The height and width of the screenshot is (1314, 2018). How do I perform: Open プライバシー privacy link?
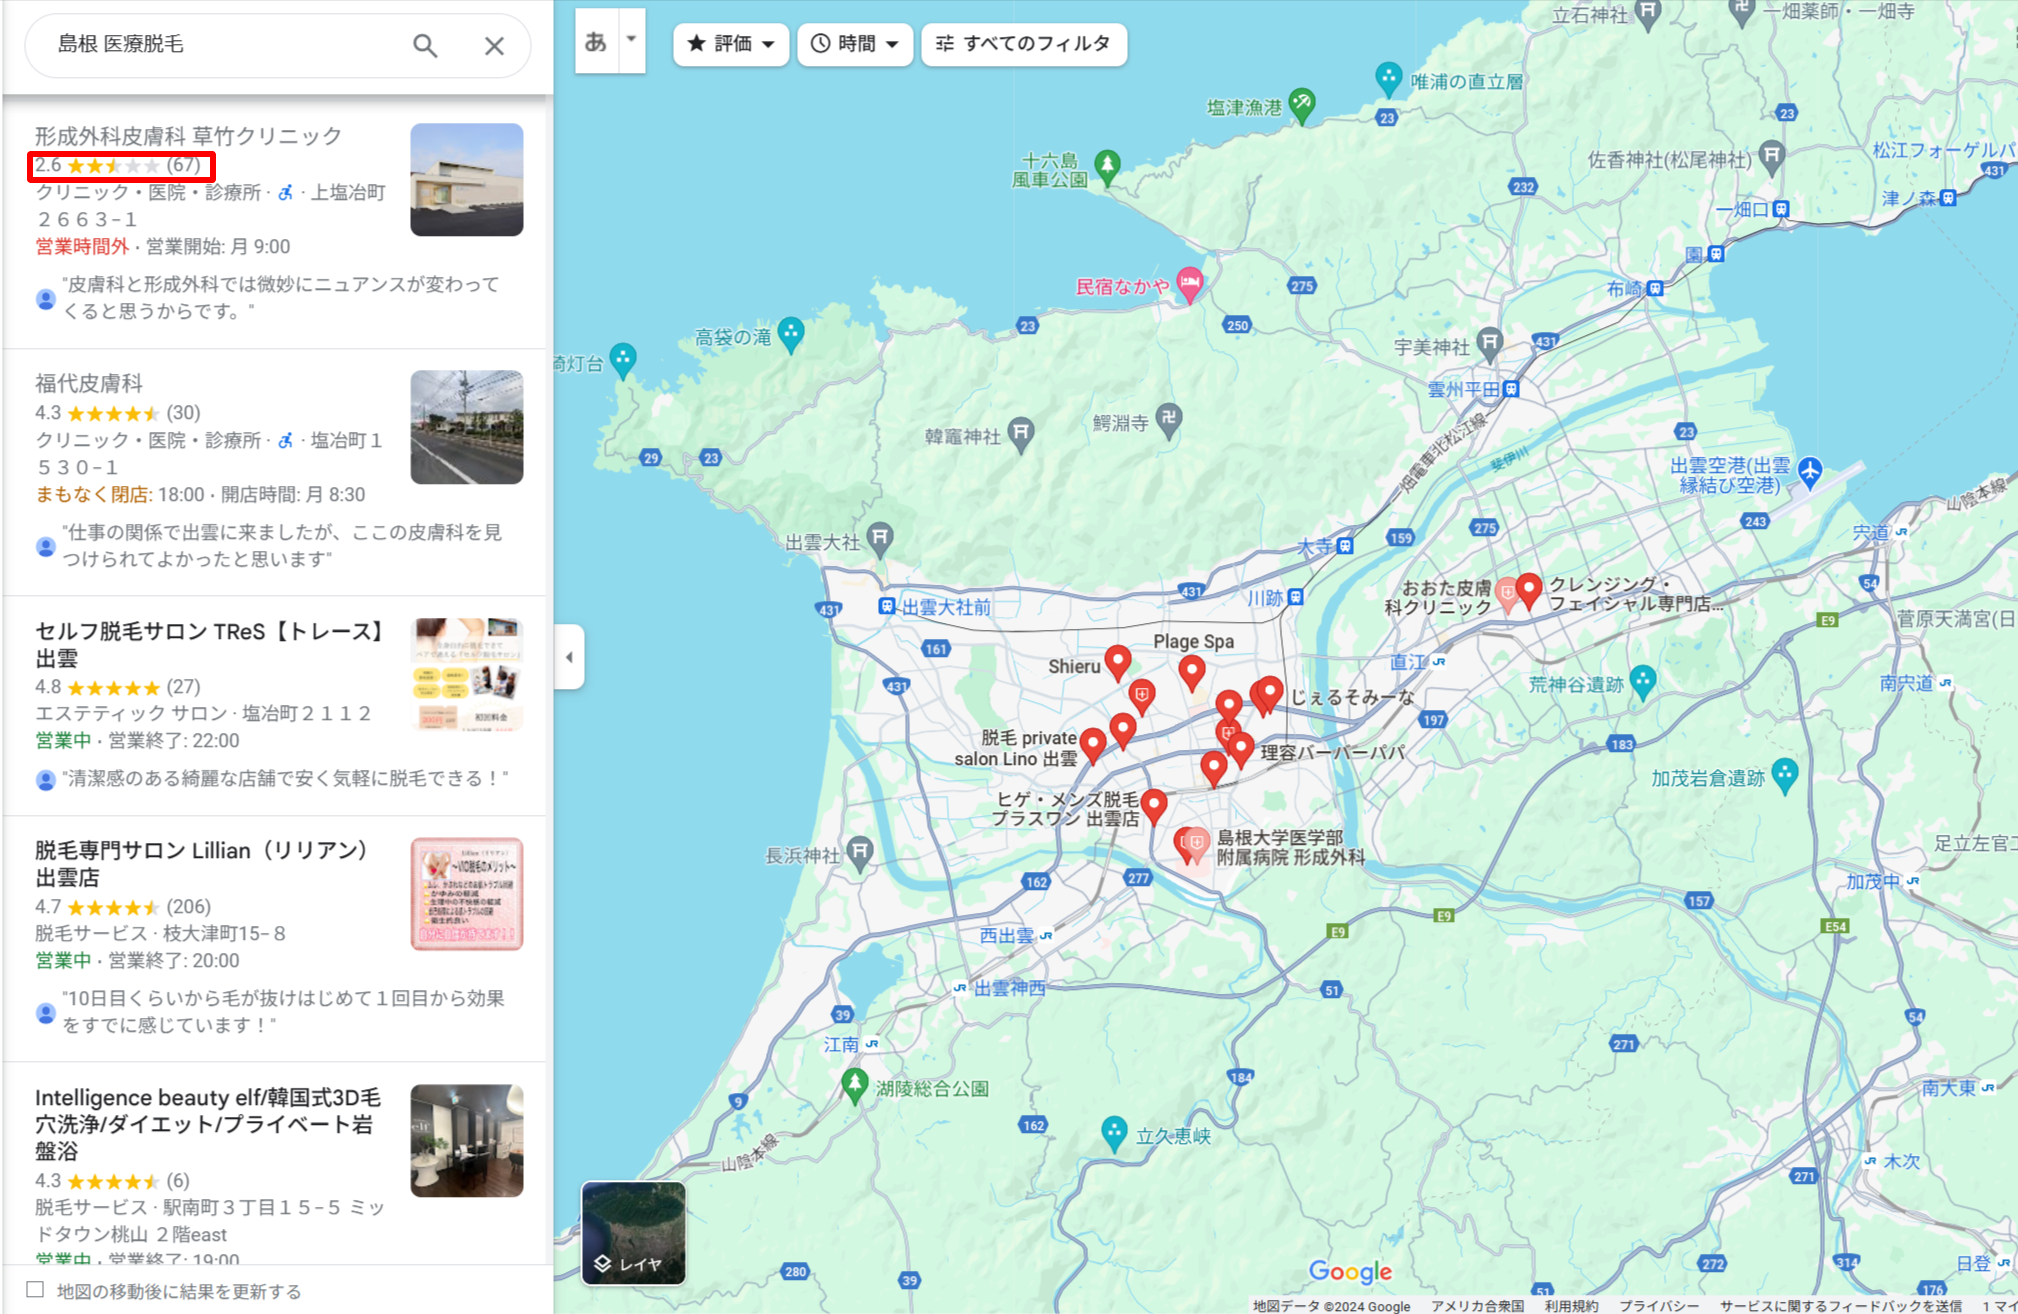pos(1659,1305)
